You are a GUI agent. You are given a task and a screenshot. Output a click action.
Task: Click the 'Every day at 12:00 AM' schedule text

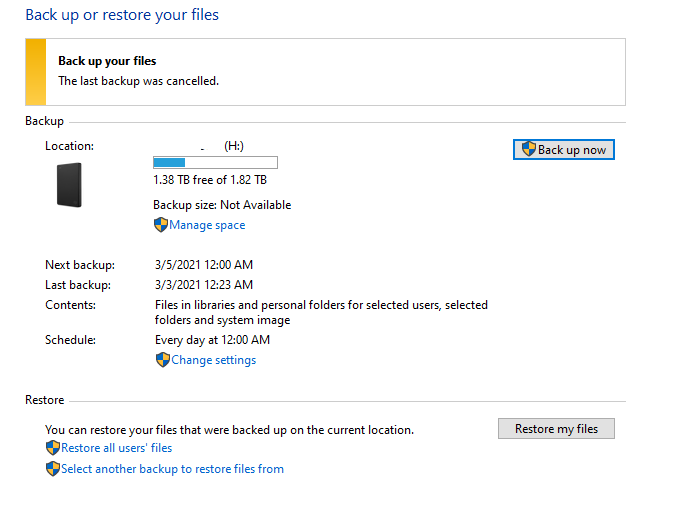pos(212,340)
